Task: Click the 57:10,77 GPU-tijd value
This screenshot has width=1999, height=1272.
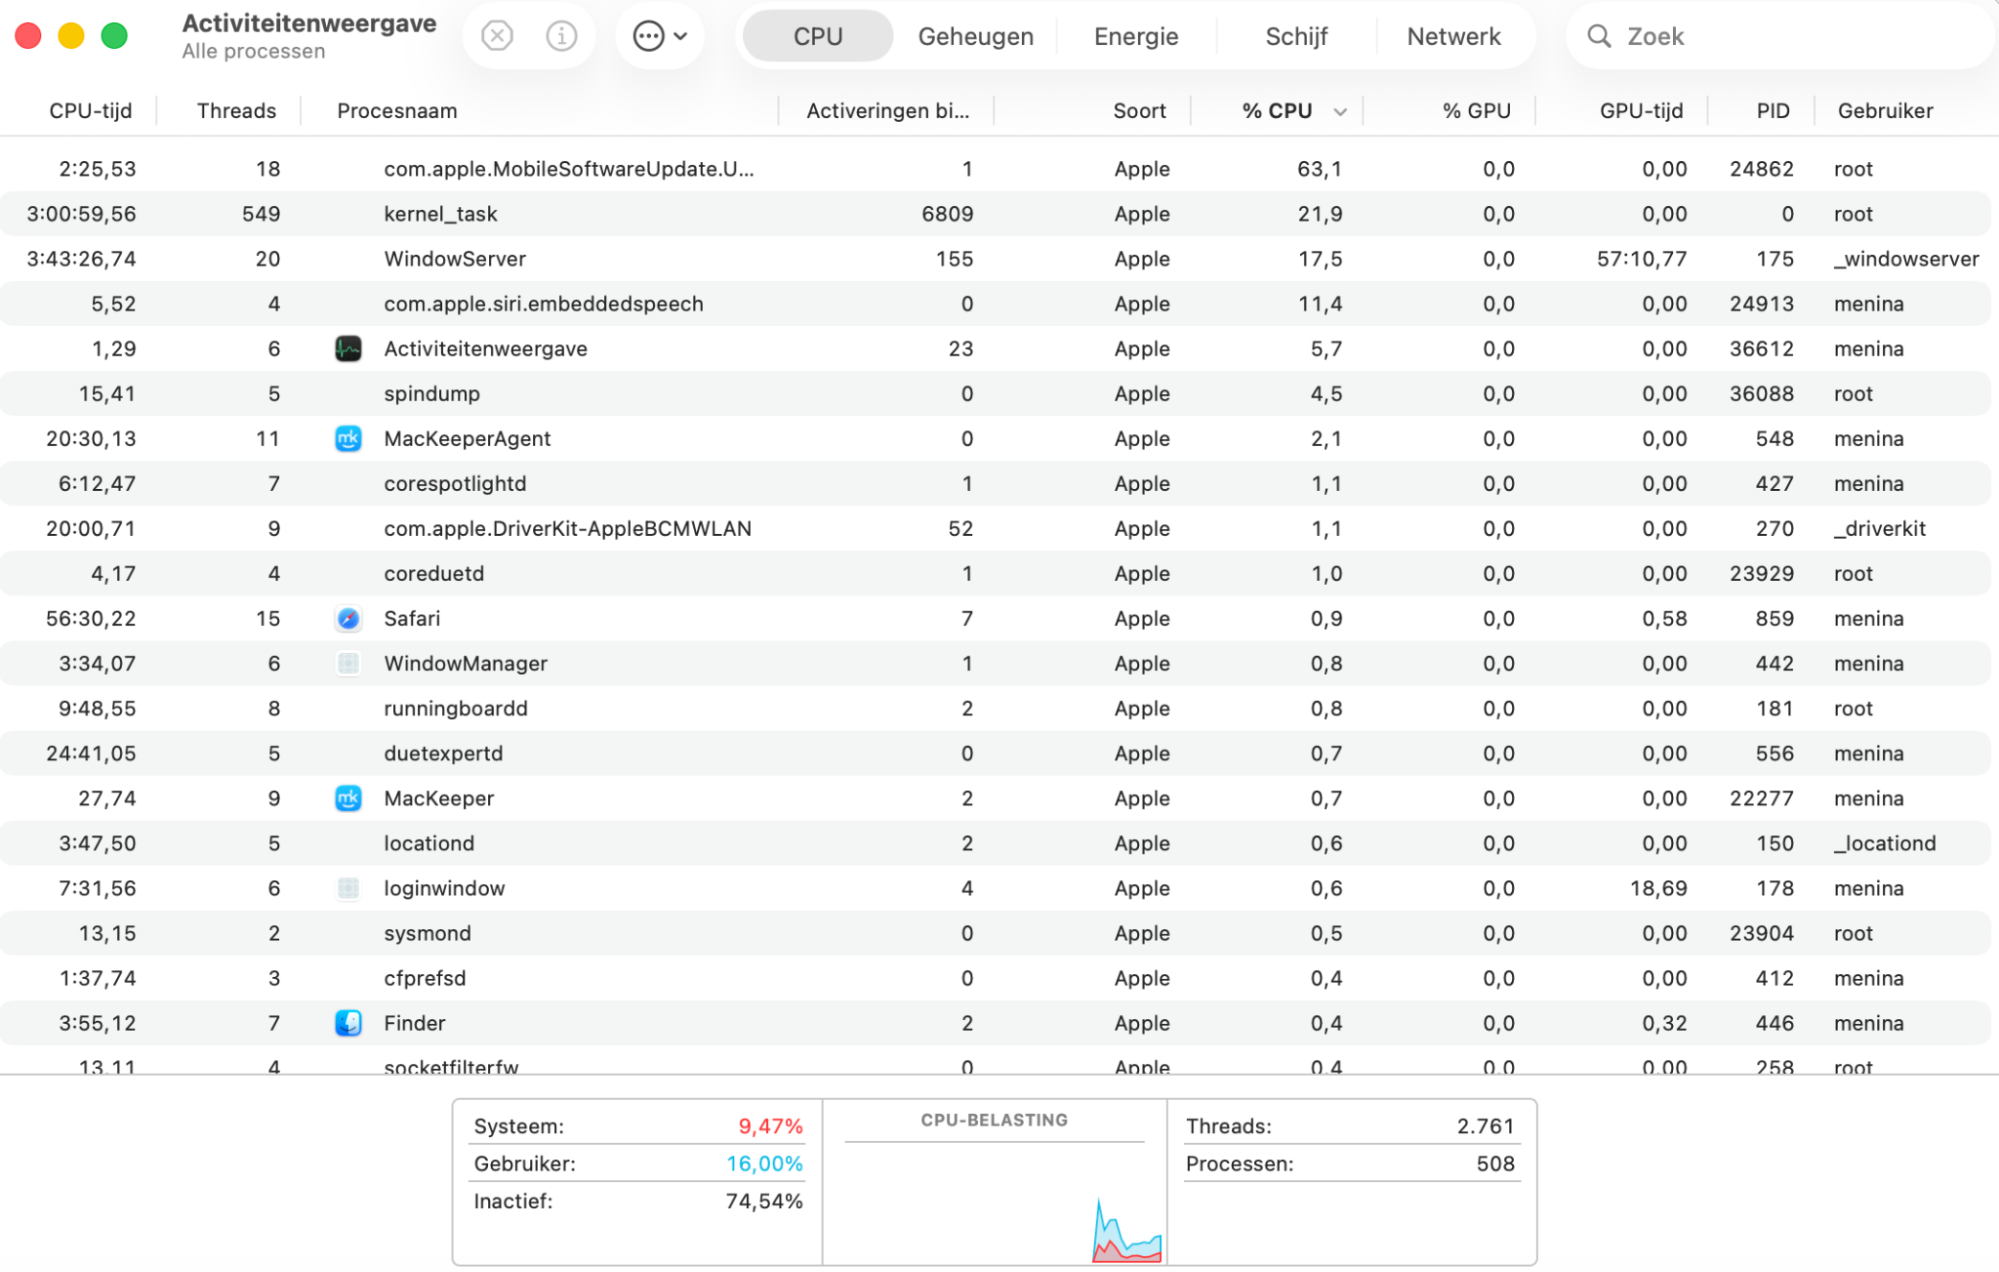Action: [1642, 259]
